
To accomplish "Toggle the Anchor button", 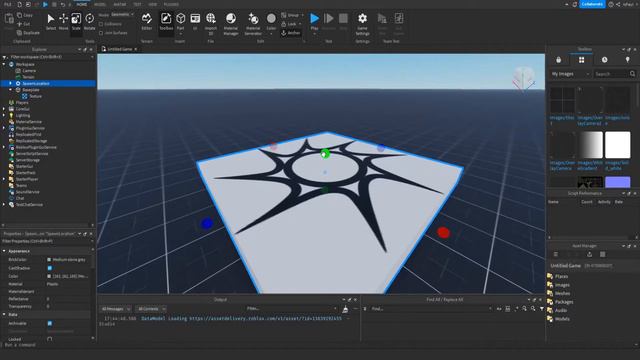I will 291,33.
